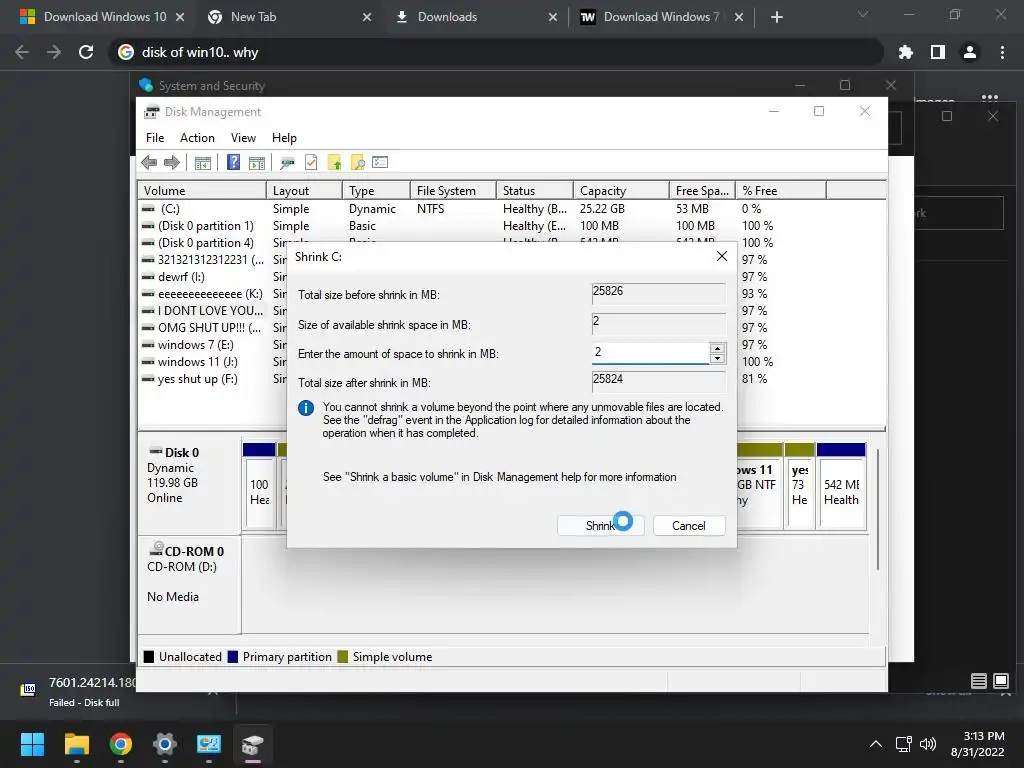This screenshot has width=1024, height=768.
Task: Sort by File System column header
Action: 453,191
